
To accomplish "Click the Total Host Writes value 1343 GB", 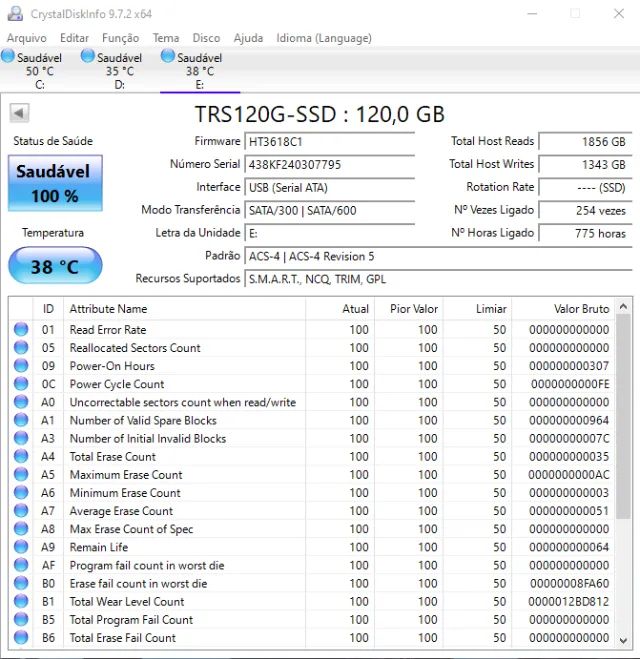I will 585,165.
